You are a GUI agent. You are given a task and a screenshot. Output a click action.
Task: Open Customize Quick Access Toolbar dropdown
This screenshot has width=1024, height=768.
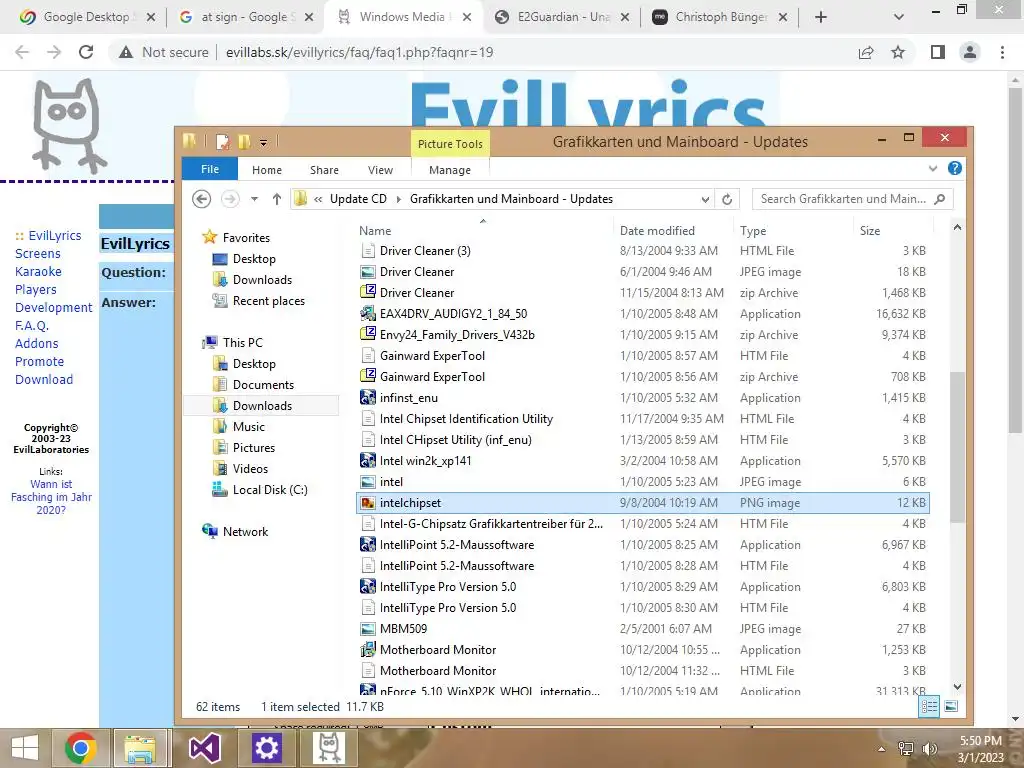coord(263,142)
